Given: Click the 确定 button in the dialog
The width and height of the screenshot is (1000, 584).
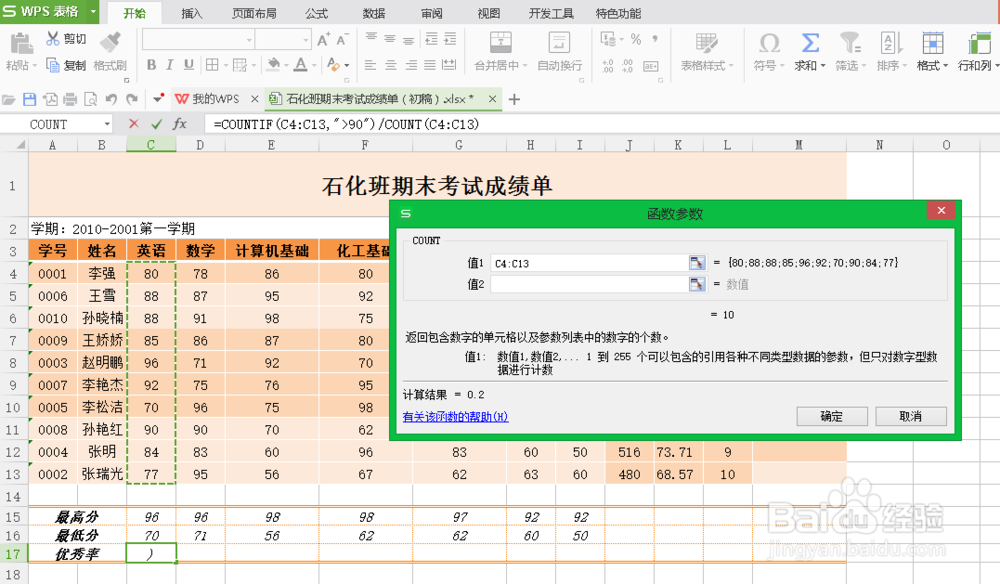Looking at the screenshot, I should [x=831, y=416].
